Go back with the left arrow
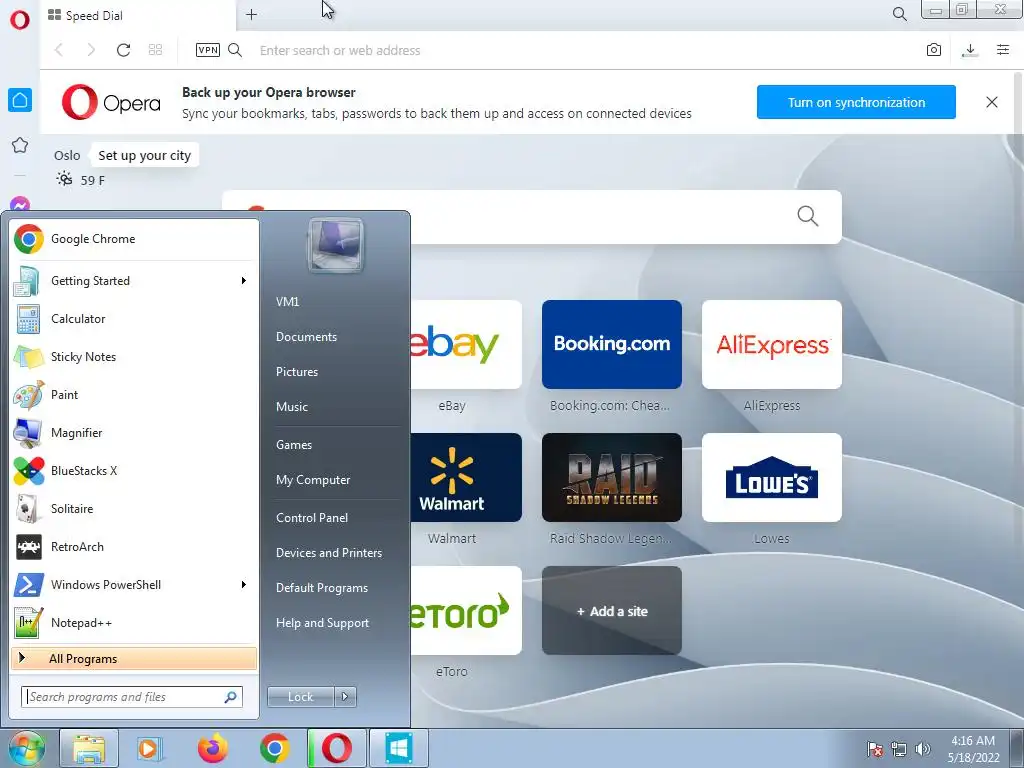 coord(59,50)
